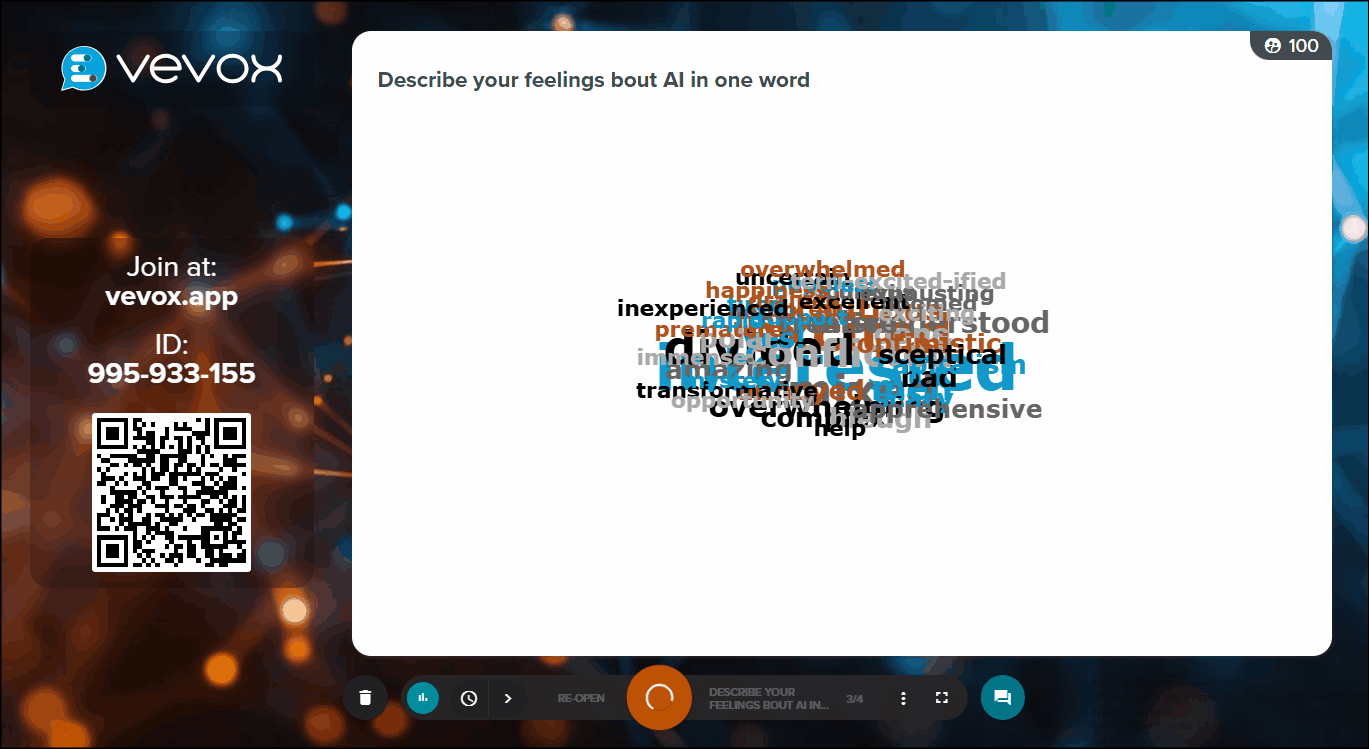Click the vevox.app join address
Image resolution: width=1369 pixels, height=749 pixels.
pos(171,297)
